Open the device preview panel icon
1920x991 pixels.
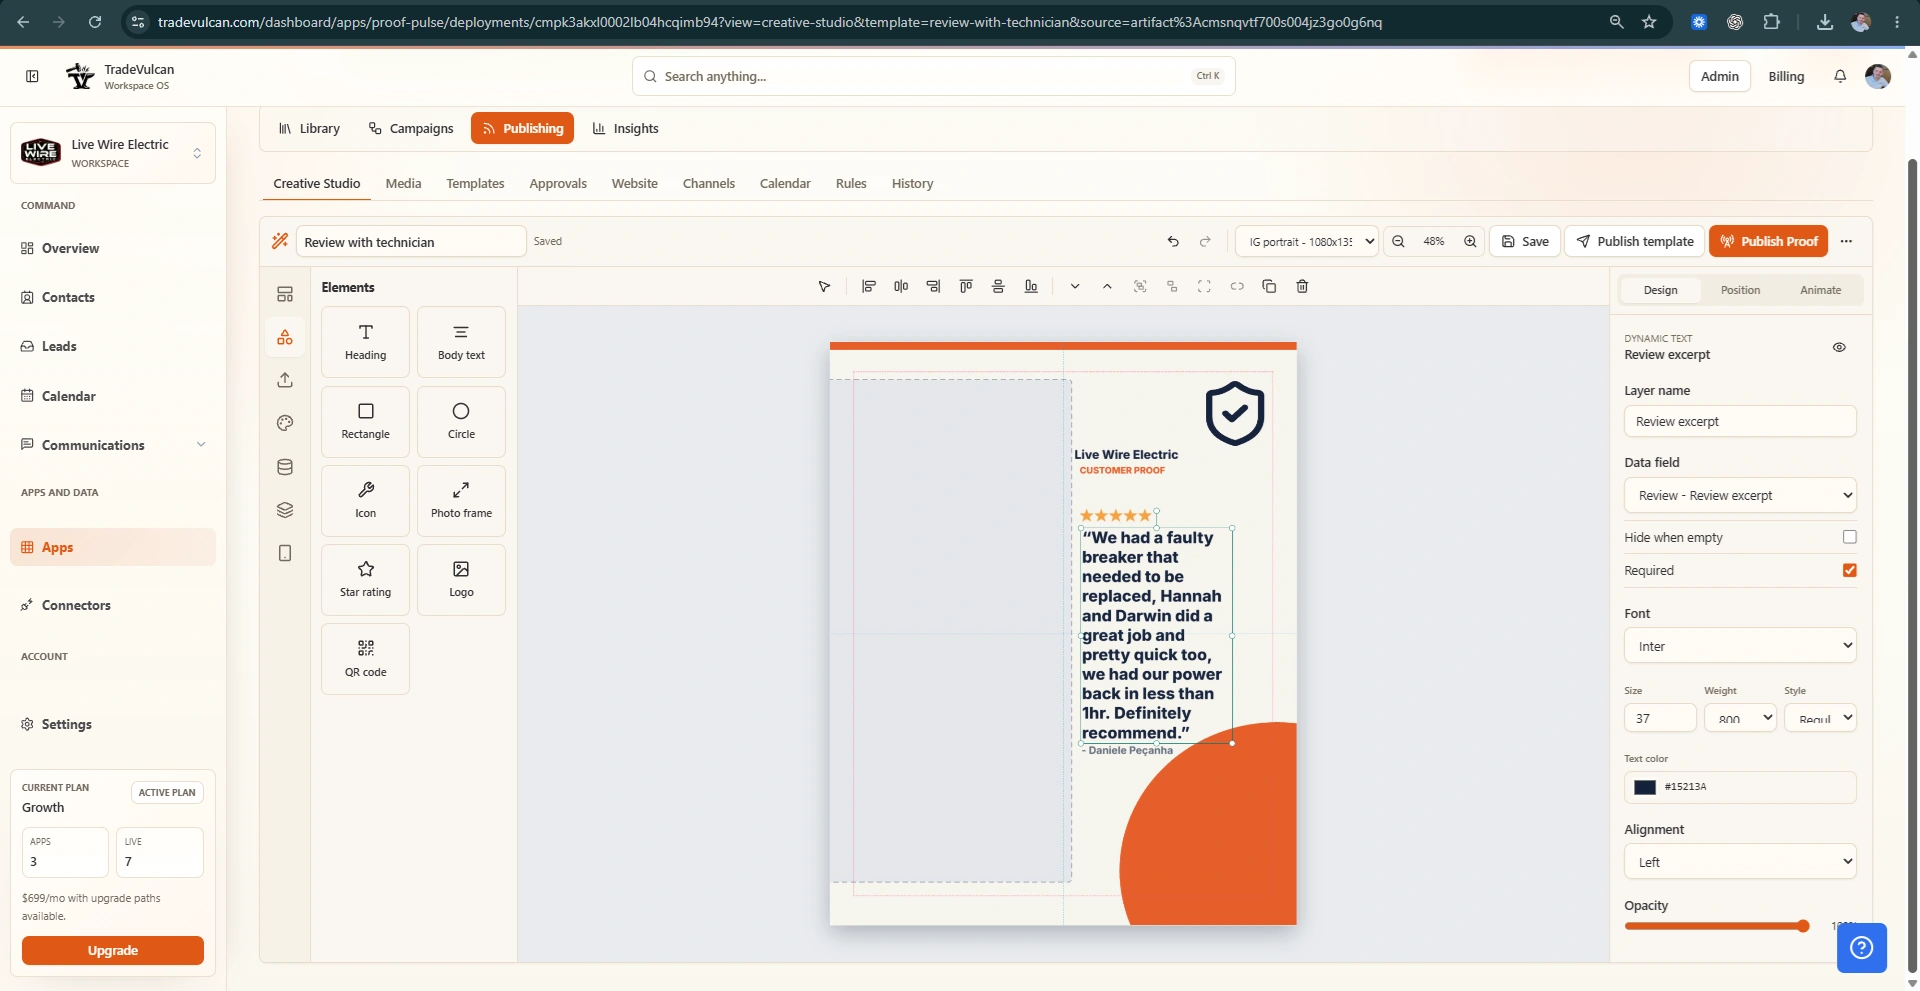(x=285, y=553)
